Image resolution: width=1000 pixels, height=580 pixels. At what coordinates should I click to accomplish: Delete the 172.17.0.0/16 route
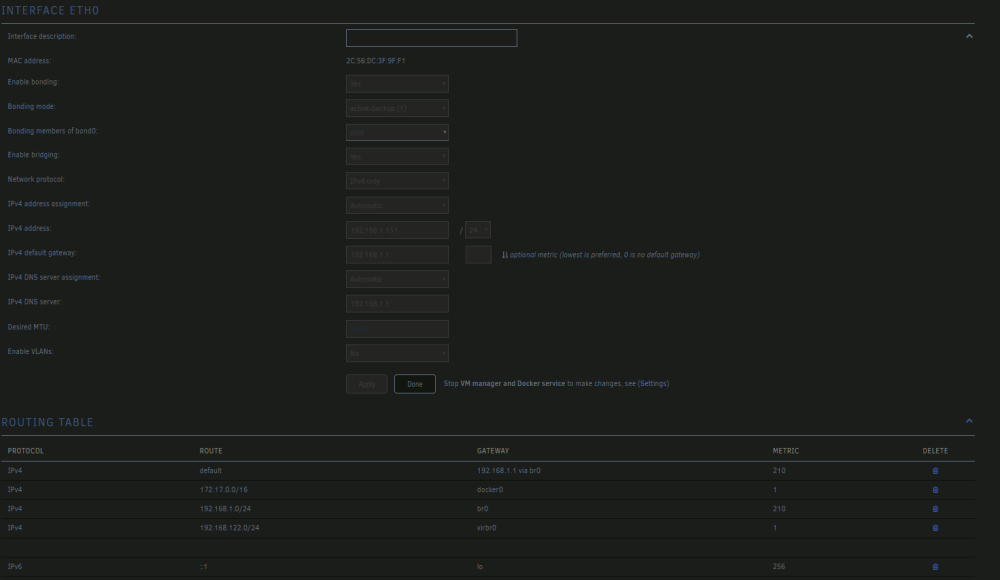(x=935, y=490)
